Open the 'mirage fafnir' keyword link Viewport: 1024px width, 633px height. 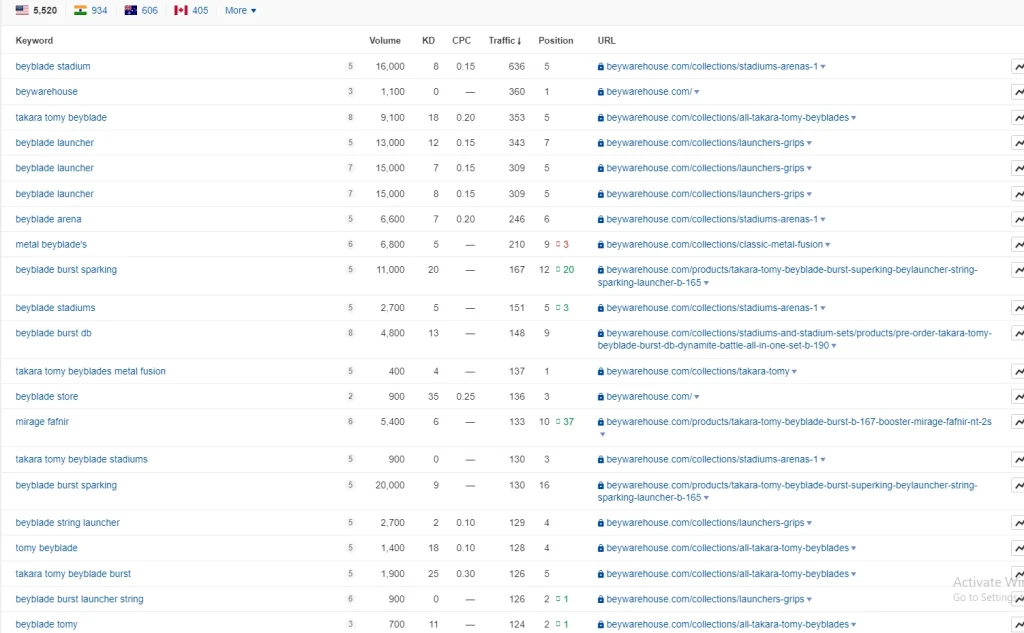click(x=42, y=421)
